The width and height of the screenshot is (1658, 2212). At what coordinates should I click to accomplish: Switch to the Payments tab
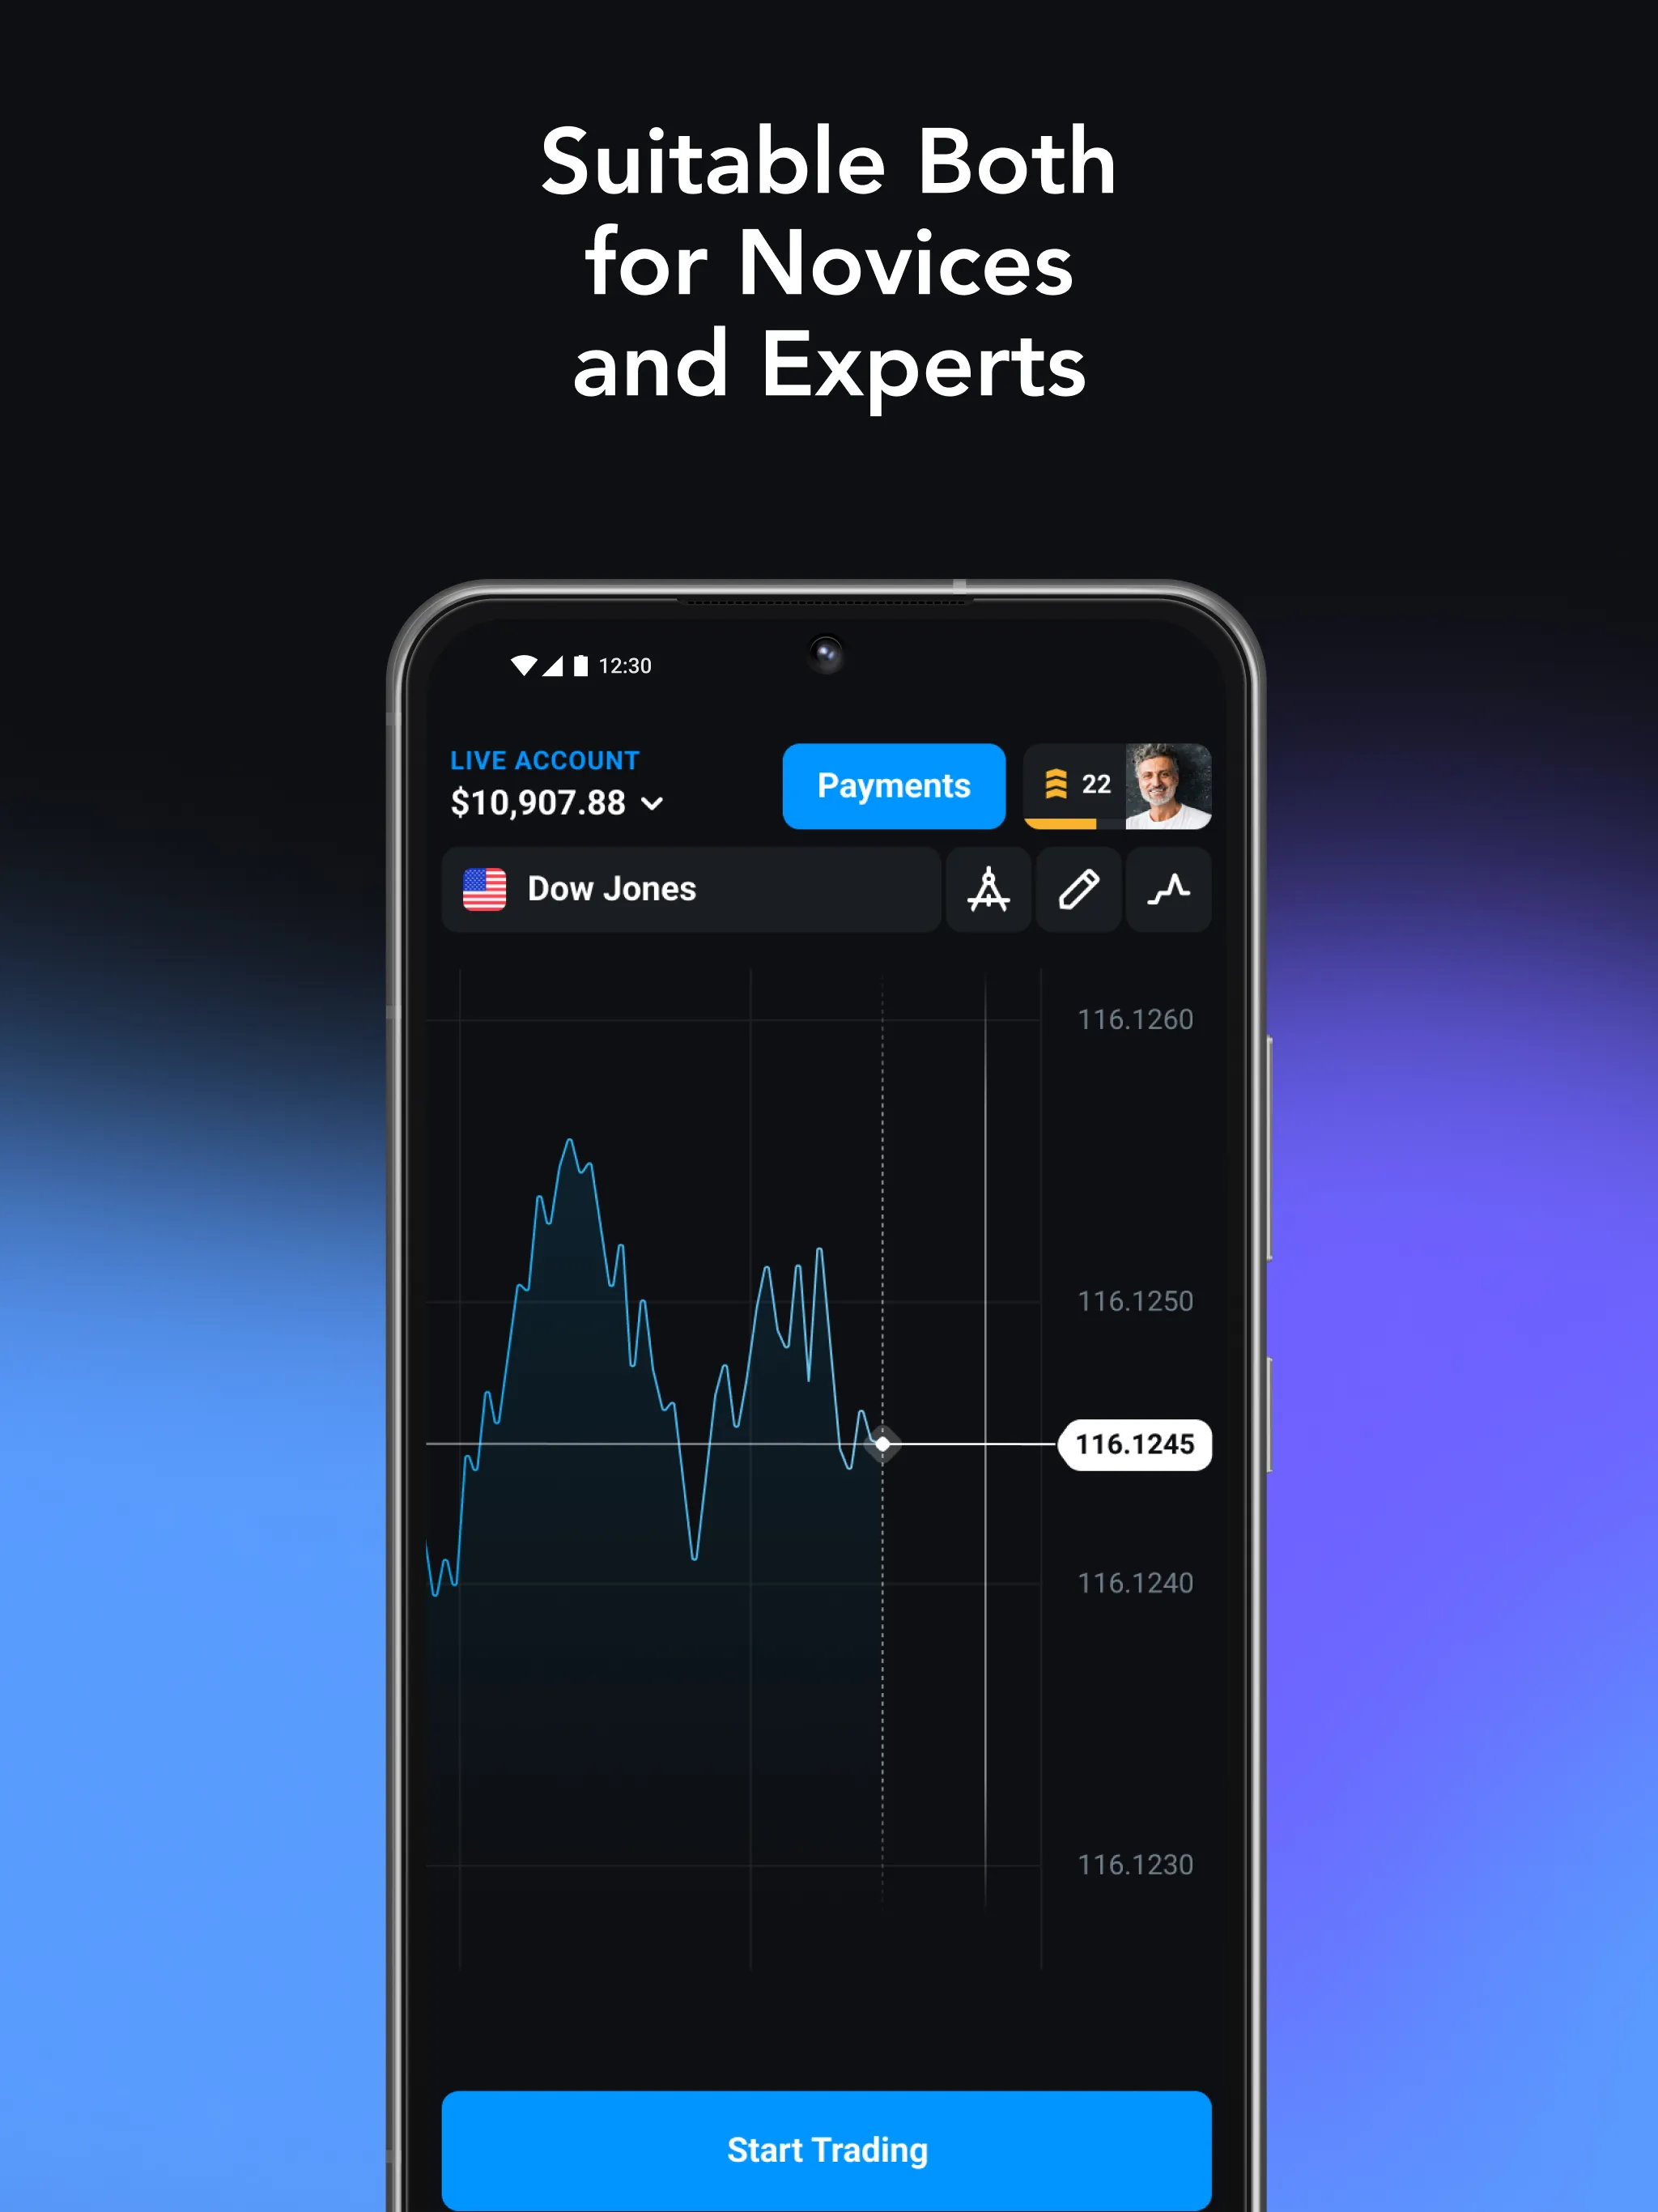894,785
